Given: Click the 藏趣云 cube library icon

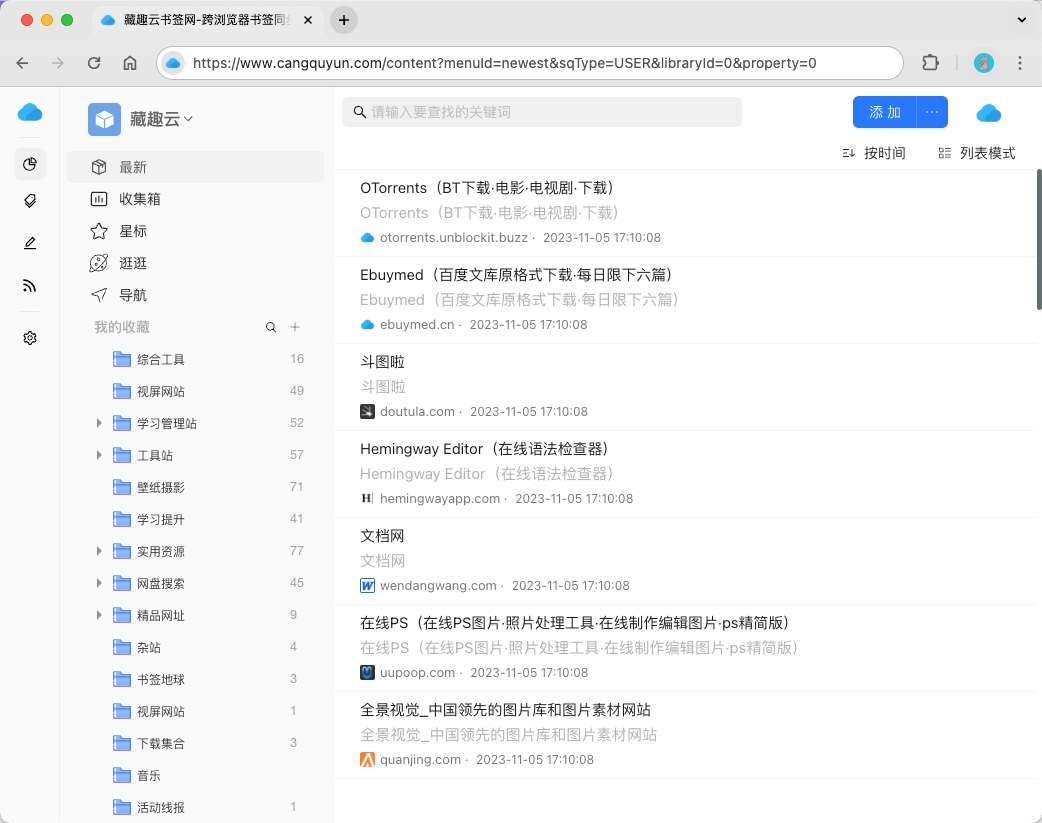Looking at the screenshot, I should point(104,119).
